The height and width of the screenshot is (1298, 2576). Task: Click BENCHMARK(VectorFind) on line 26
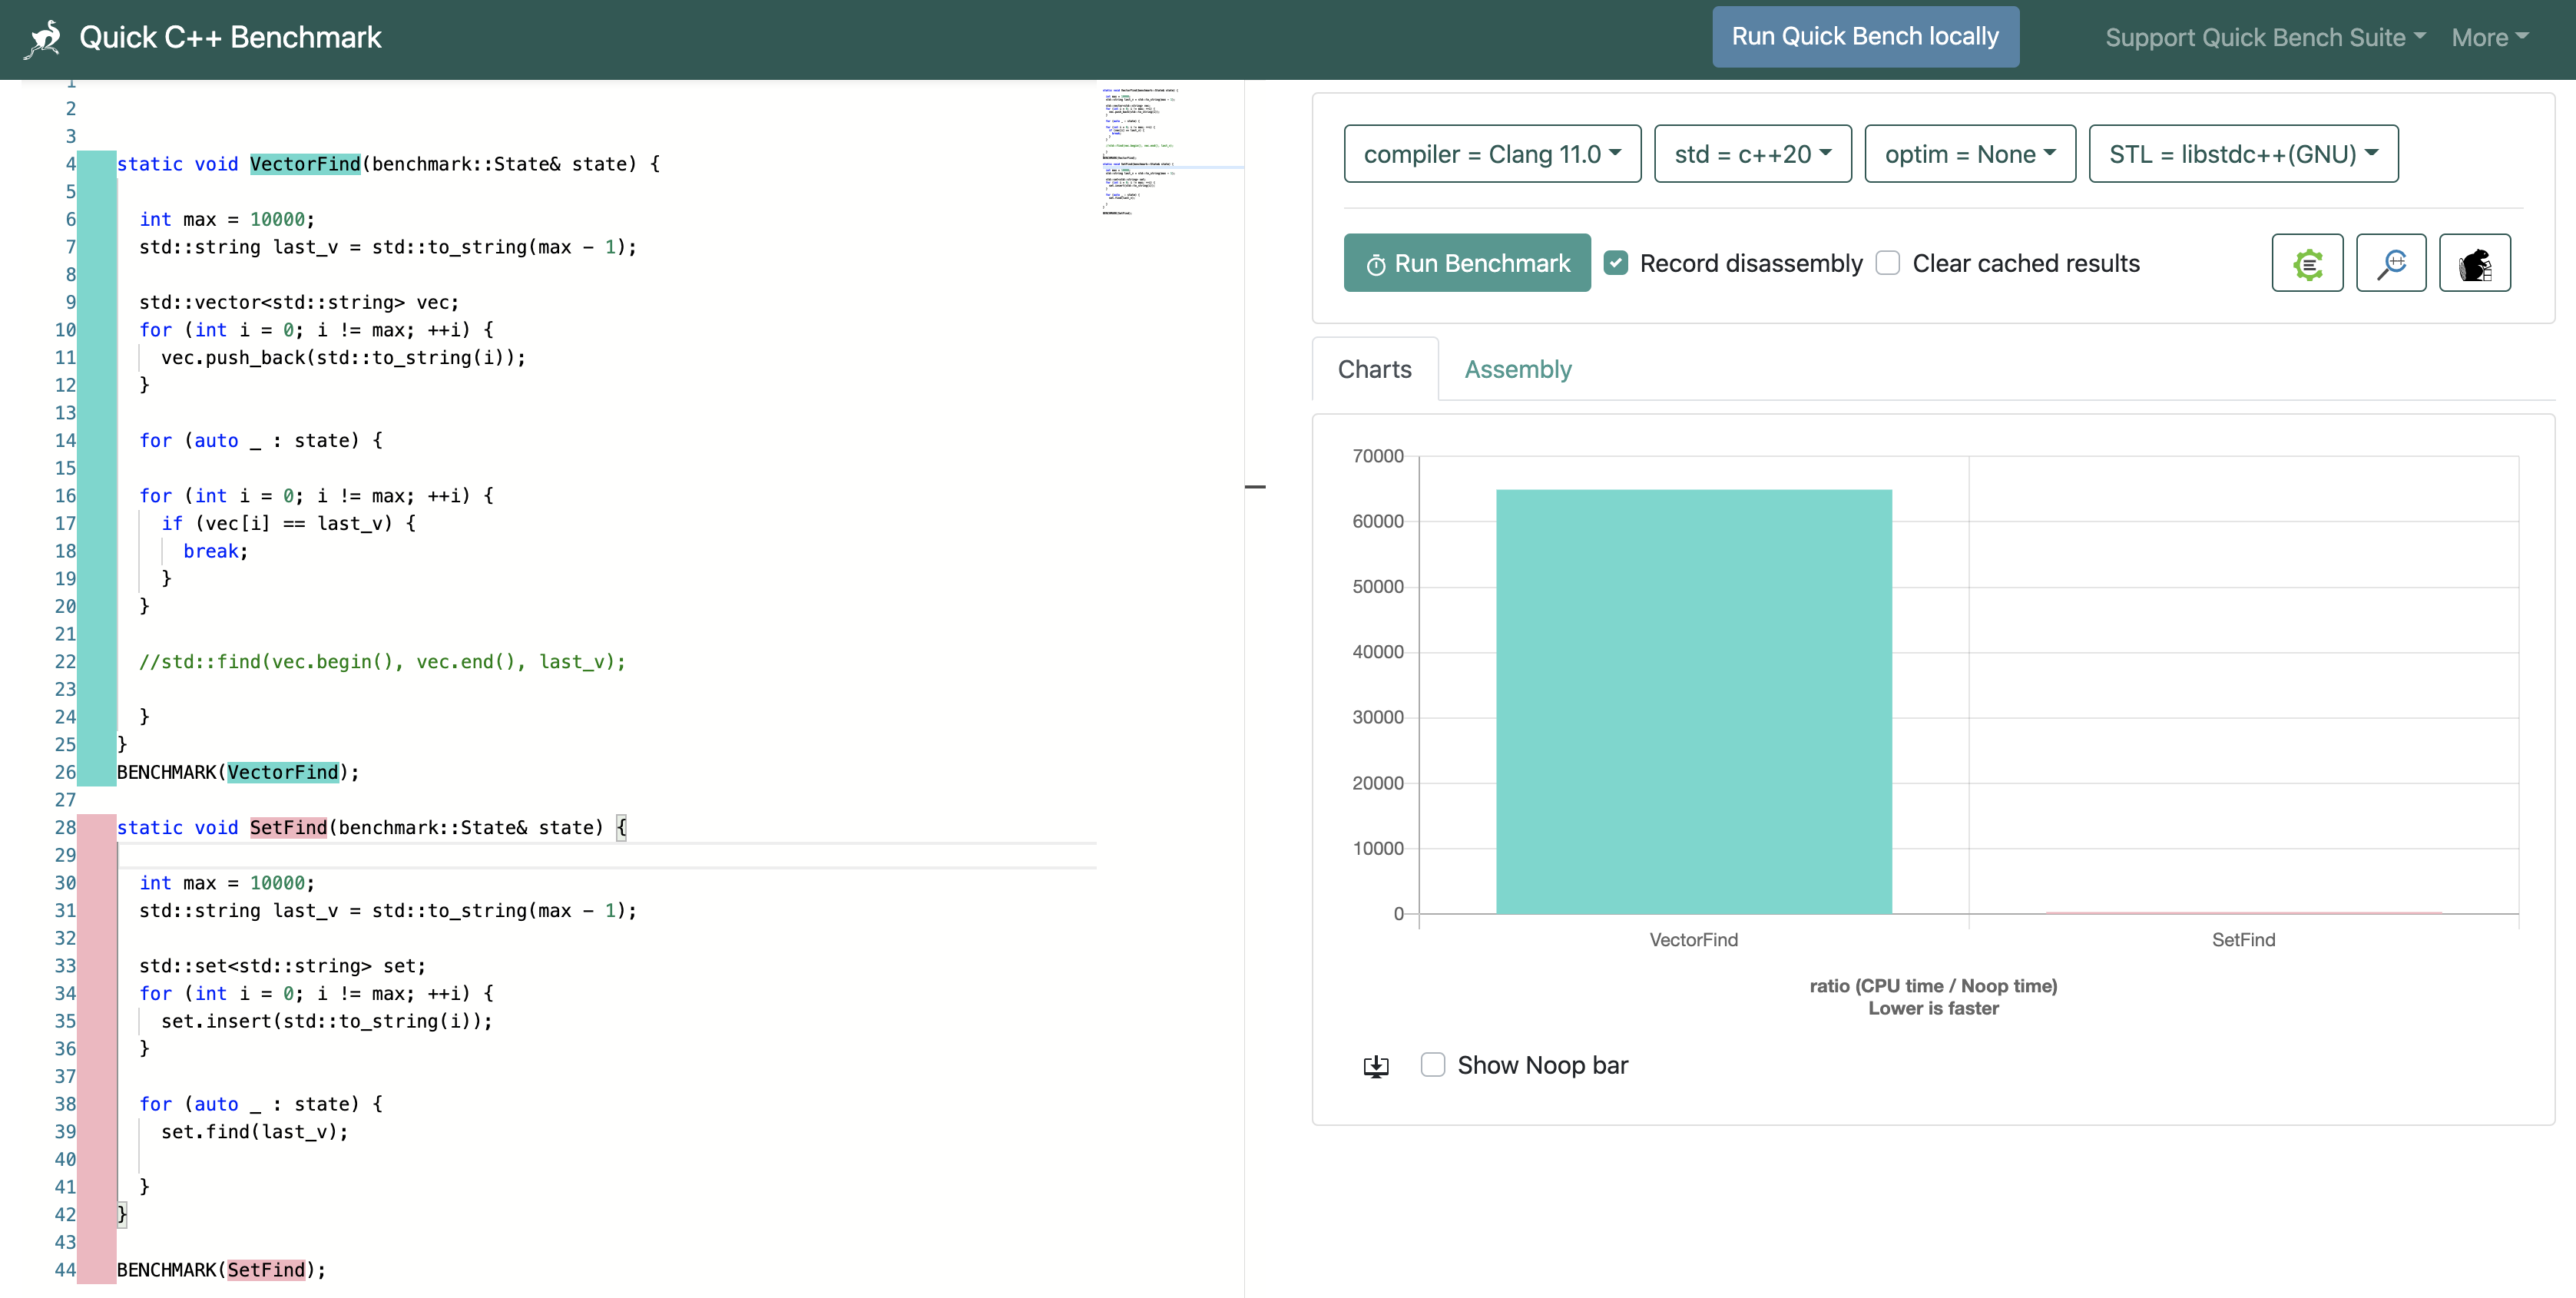point(238,772)
